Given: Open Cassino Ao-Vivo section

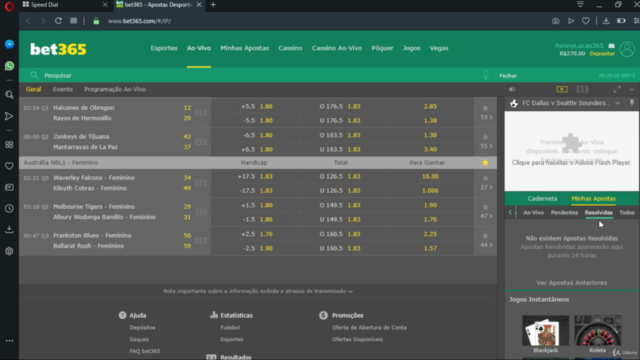Looking at the screenshot, I should (337, 48).
